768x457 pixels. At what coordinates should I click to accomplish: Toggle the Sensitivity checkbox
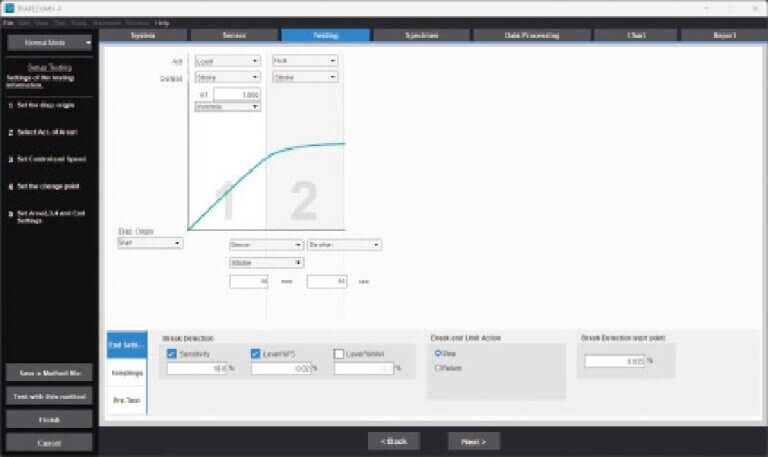[x=172, y=354]
